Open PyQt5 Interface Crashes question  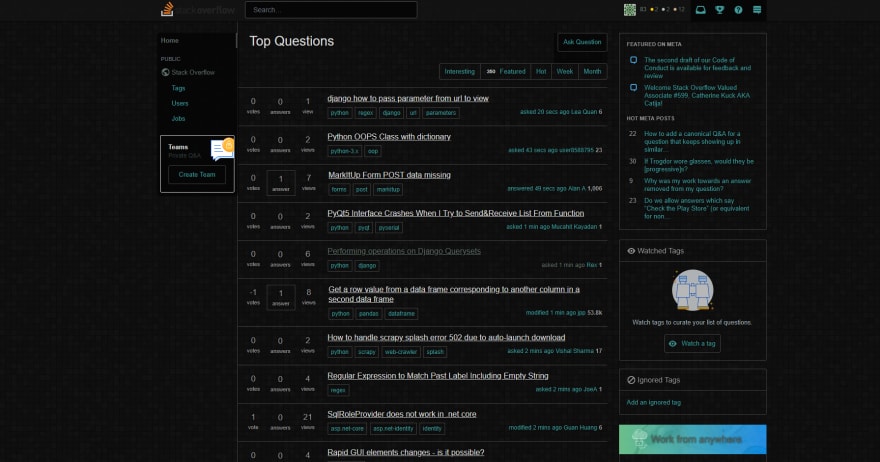[x=456, y=213]
